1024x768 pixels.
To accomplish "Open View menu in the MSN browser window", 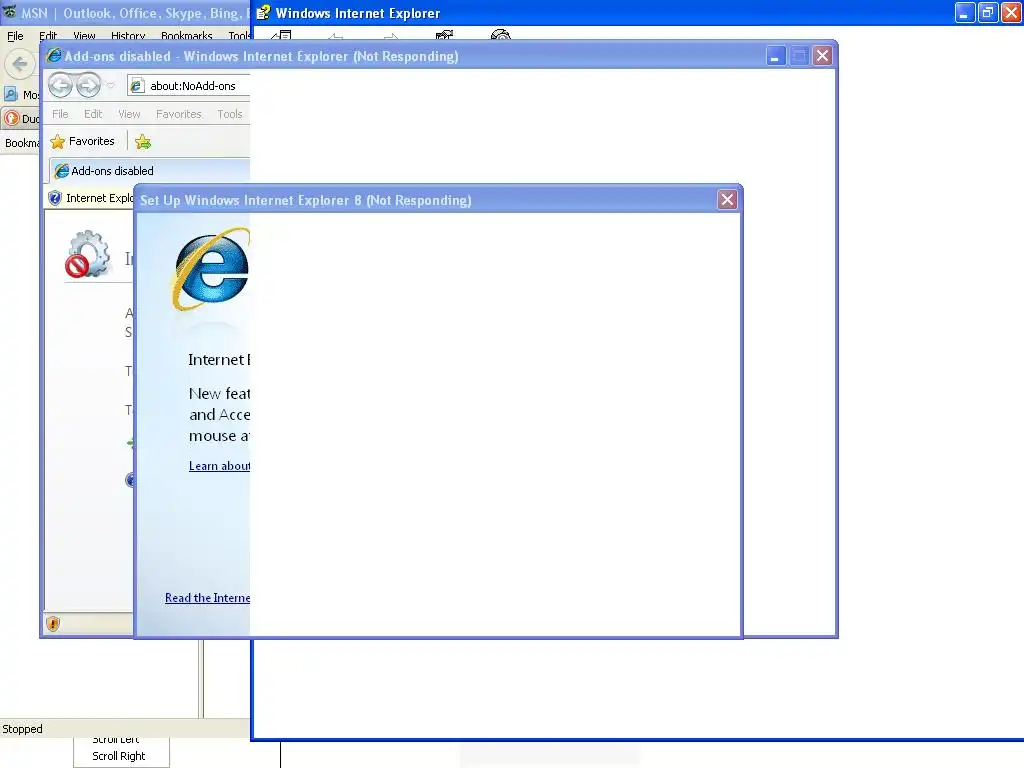I will pyautogui.click(x=84, y=36).
